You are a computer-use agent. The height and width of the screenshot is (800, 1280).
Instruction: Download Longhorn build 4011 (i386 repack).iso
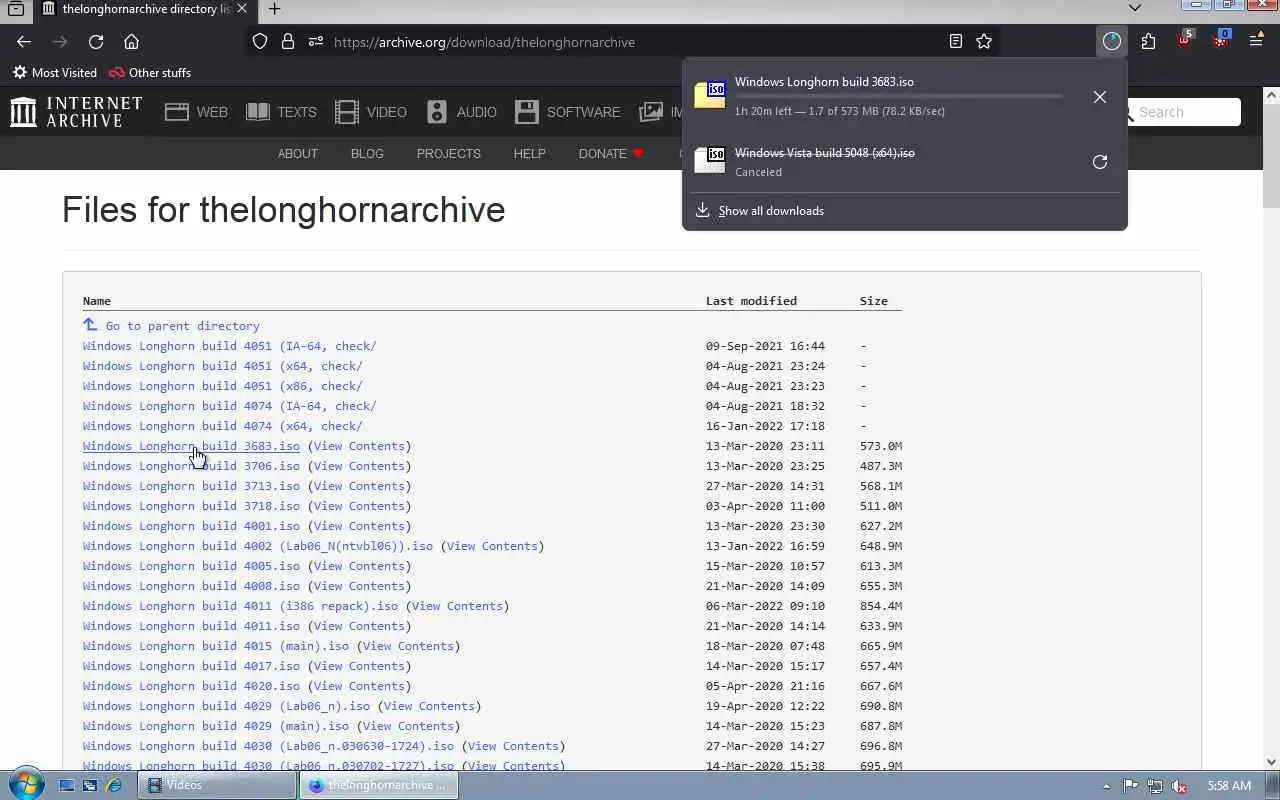click(240, 606)
